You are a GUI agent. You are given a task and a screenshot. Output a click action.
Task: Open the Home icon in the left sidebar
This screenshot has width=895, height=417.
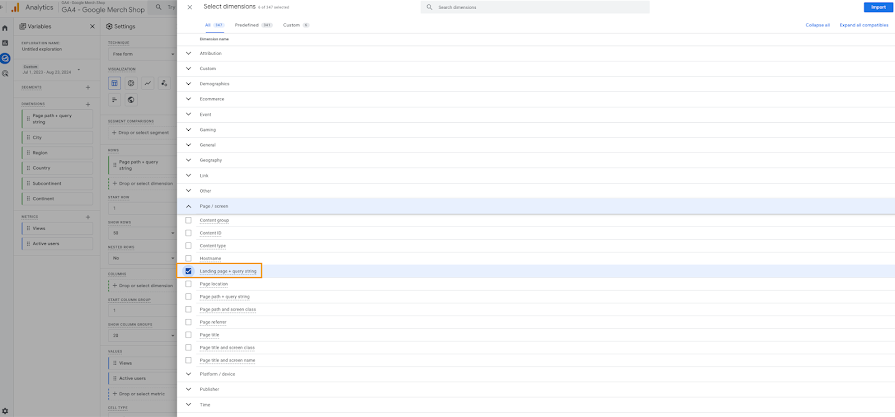point(5,28)
